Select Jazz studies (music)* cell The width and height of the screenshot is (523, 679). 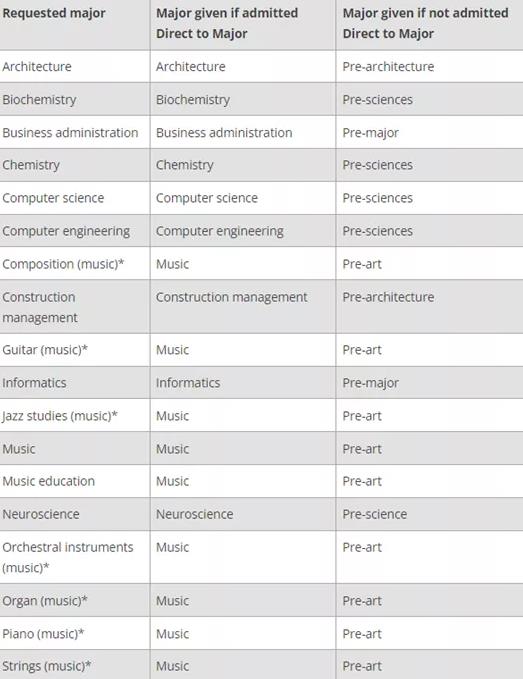pyautogui.click(x=60, y=416)
